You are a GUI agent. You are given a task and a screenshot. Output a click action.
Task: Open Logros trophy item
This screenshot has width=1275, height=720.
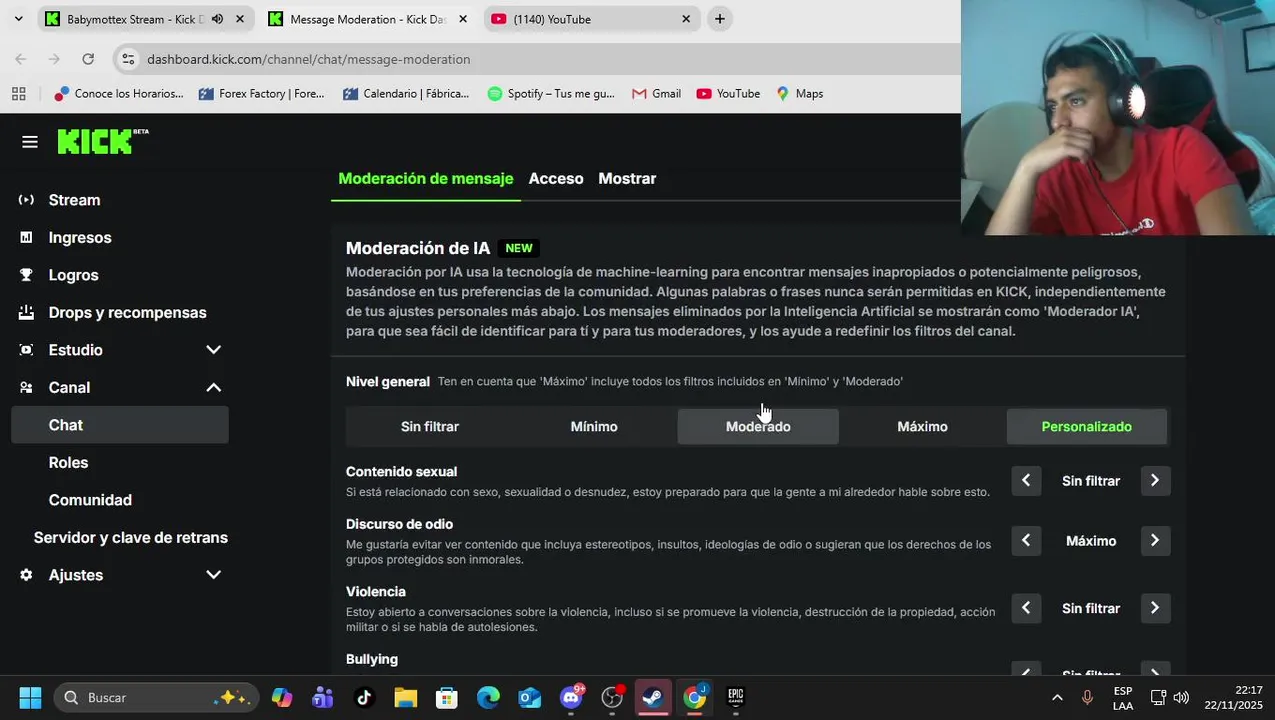[x=73, y=275]
